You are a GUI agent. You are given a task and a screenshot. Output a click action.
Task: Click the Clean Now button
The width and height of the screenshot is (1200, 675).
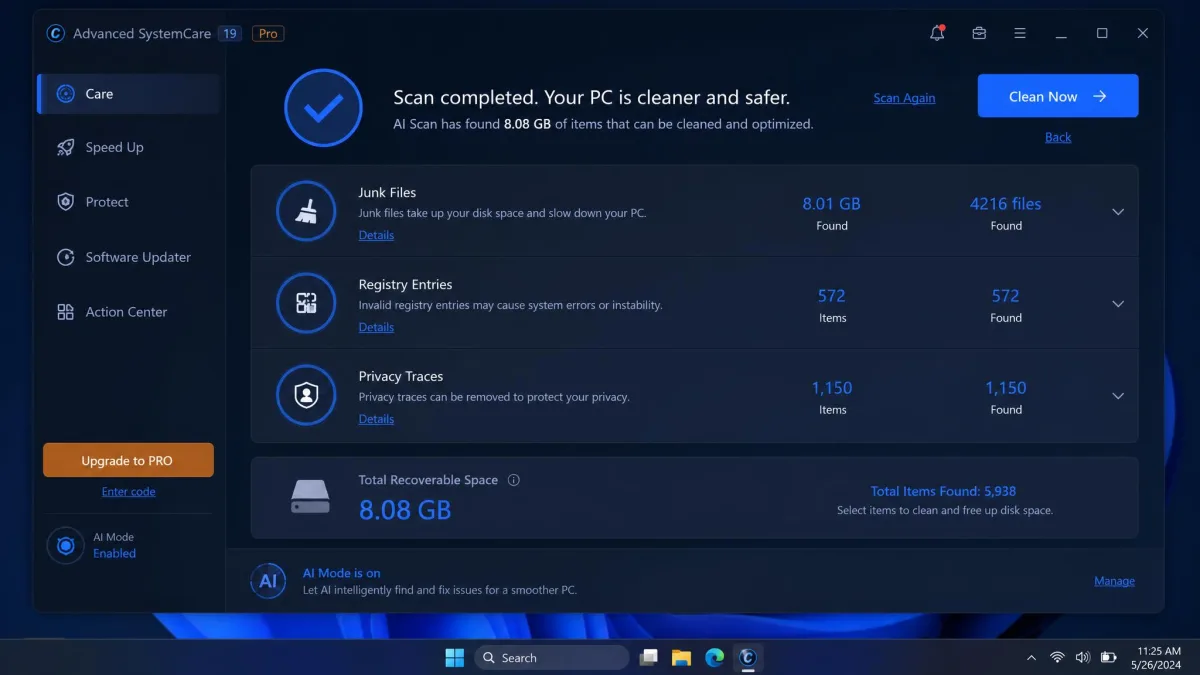(1058, 96)
